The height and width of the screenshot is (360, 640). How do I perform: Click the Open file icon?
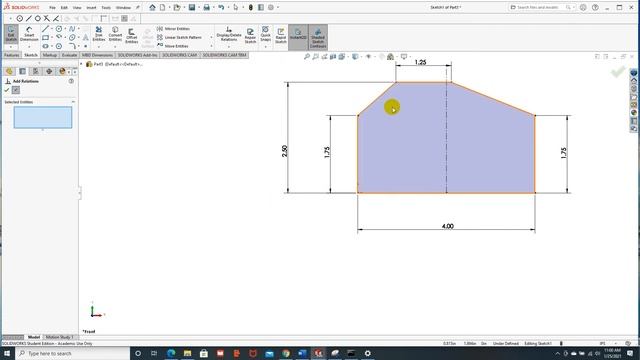coord(177,7)
